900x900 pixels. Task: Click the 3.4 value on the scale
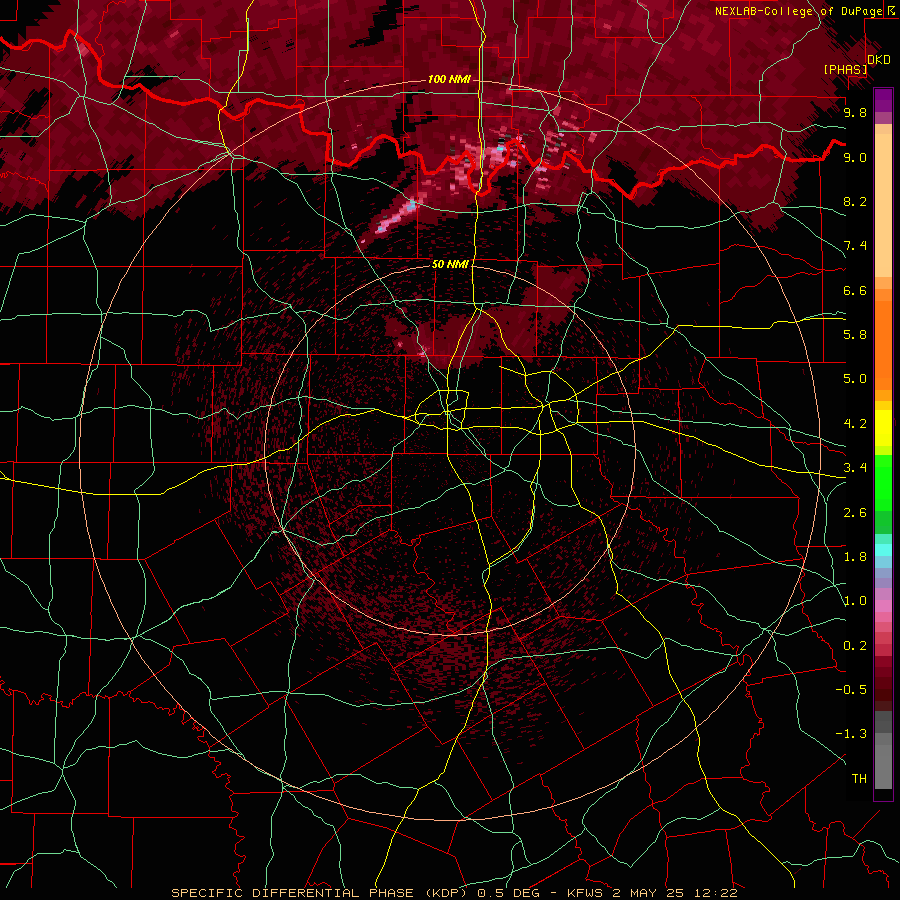click(x=855, y=467)
